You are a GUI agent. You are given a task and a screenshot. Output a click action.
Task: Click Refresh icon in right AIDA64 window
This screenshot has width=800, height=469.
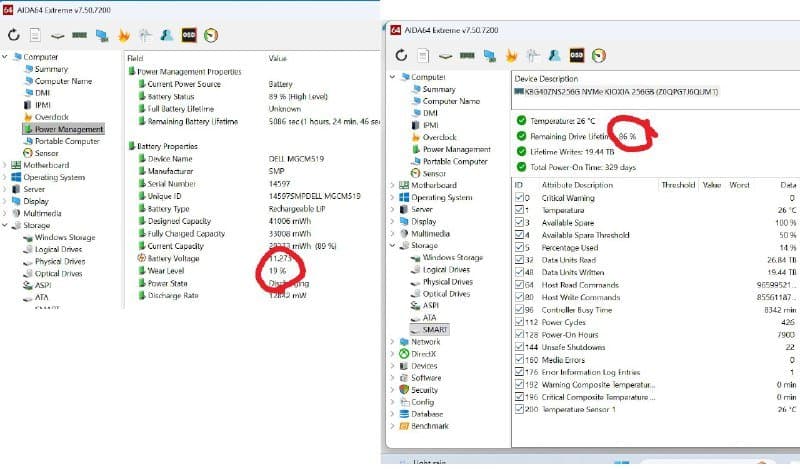(401, 55)
